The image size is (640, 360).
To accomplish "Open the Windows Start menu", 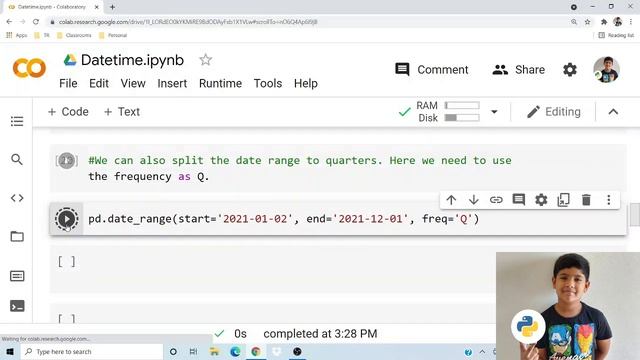I will coord(9,352).
